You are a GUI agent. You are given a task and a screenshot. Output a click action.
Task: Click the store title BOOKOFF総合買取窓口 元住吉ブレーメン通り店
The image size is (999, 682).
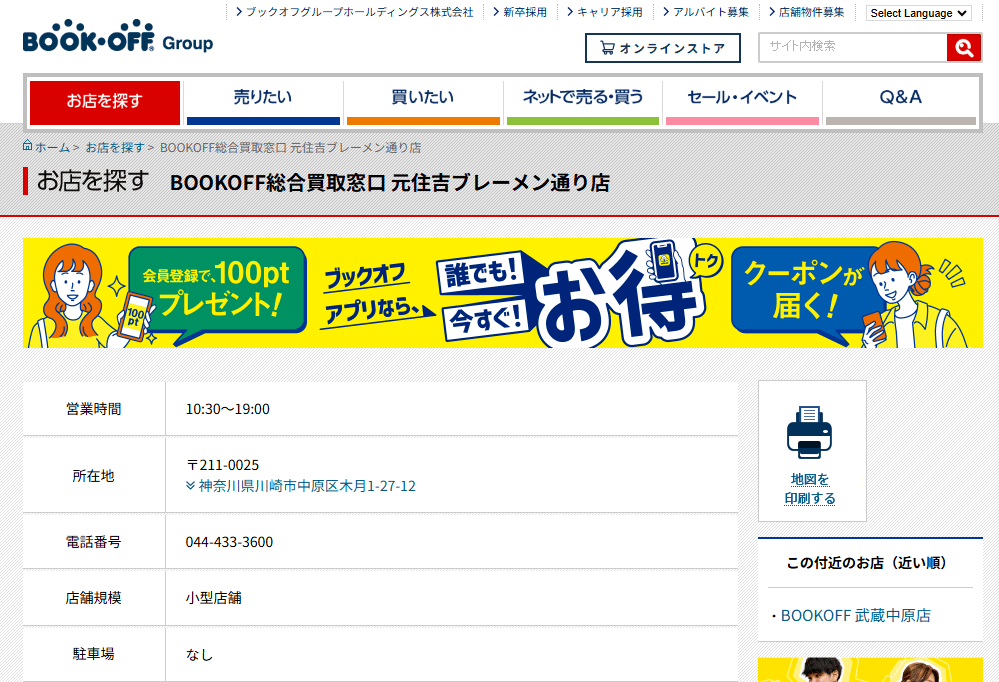click(x=390, y=183)
